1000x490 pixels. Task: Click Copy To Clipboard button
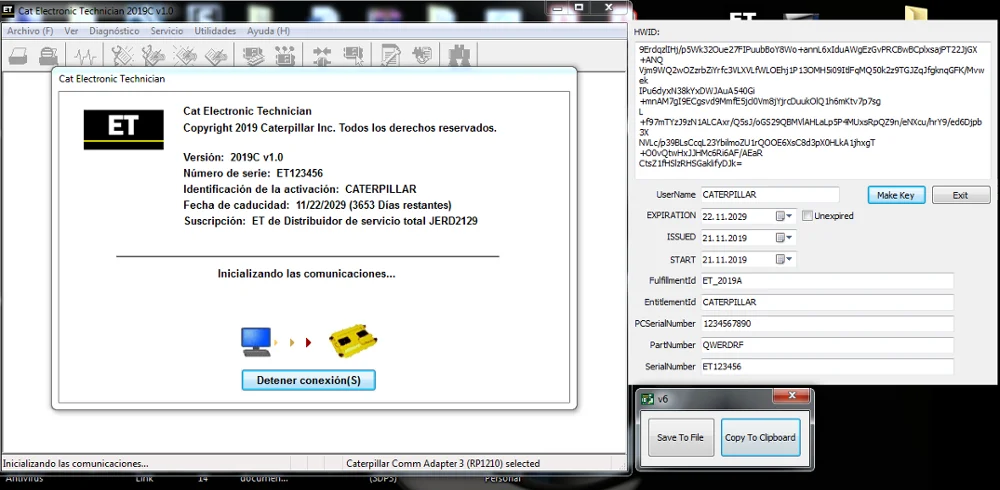coord(760,438)
